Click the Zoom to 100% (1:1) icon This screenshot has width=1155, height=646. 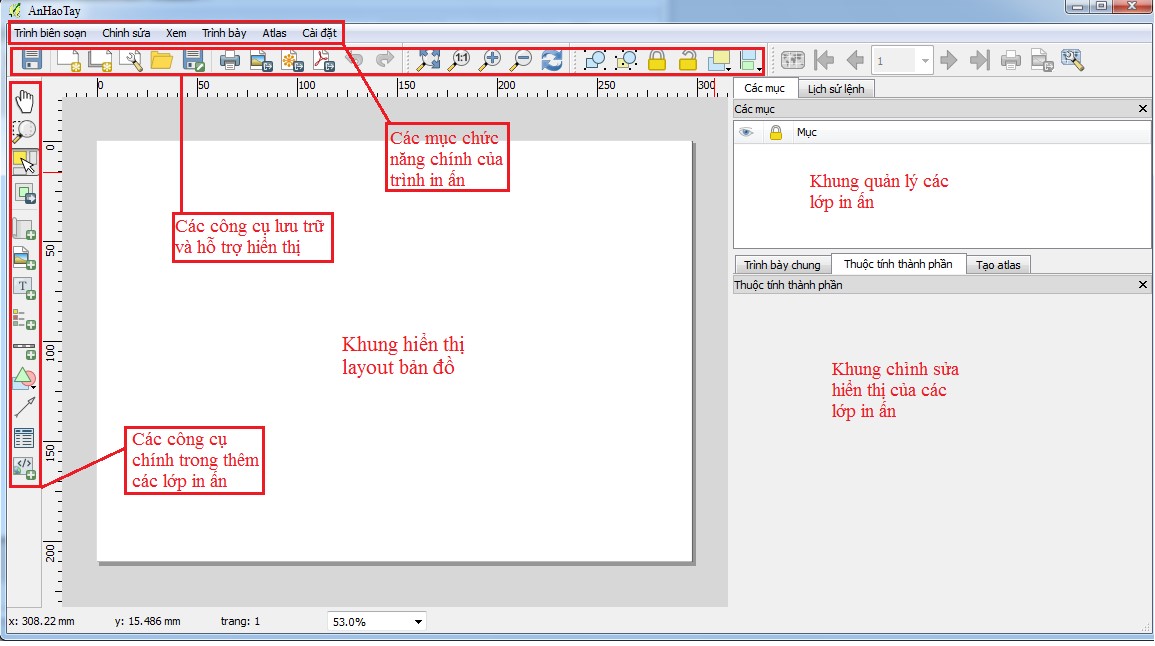459,60
